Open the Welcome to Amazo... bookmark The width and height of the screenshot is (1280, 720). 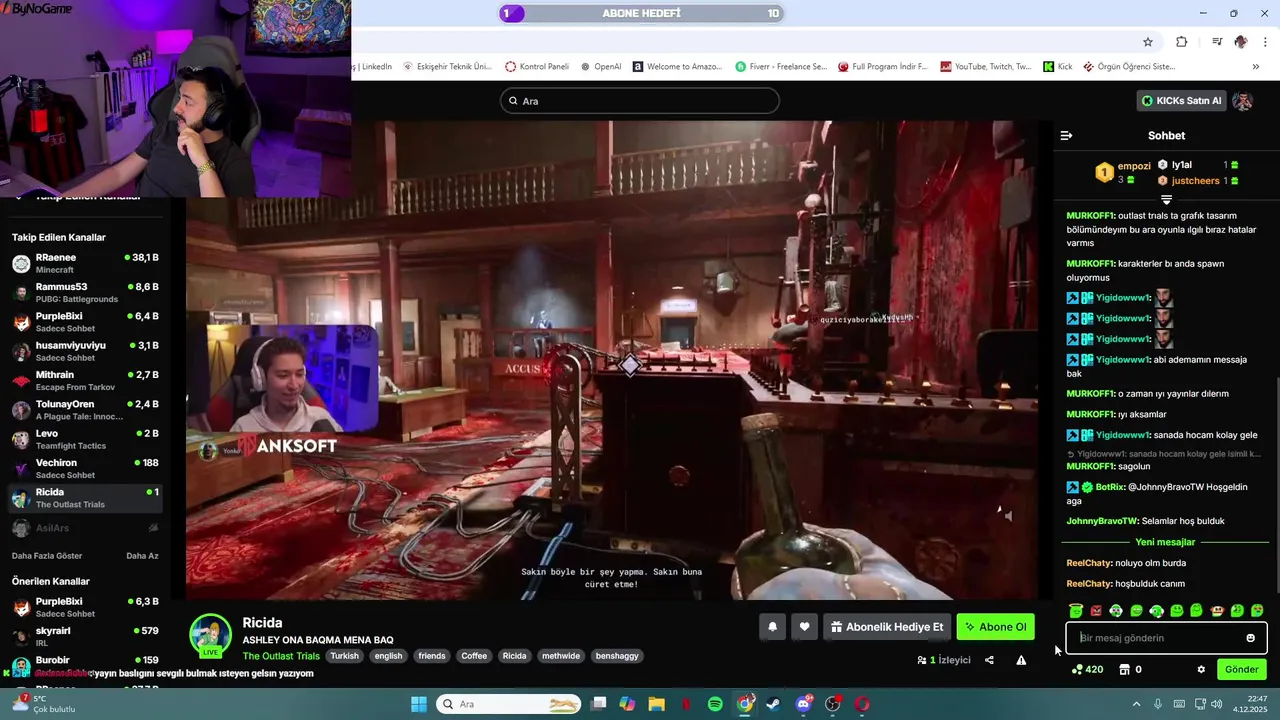(x=676, y=67)
